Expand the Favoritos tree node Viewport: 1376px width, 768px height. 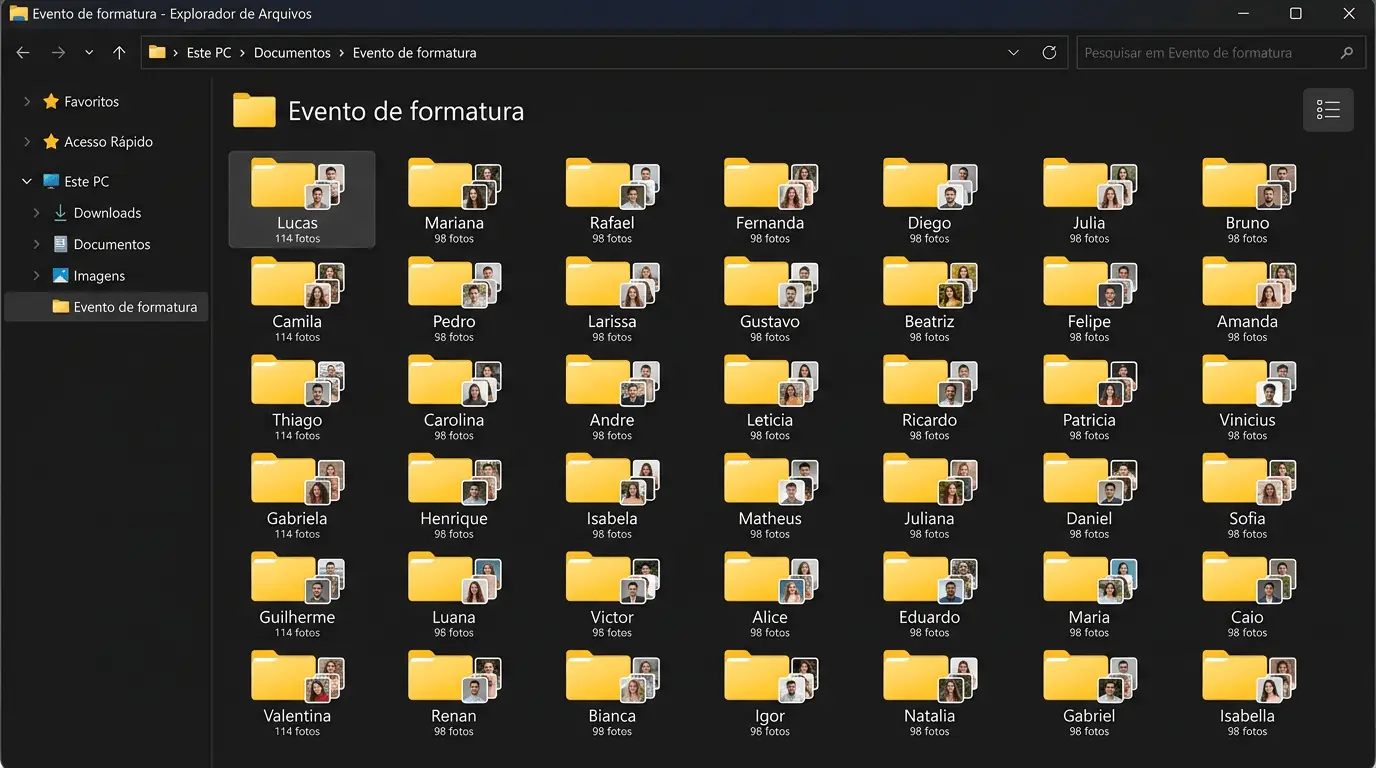pyautogui.click(x=27, y=102)
